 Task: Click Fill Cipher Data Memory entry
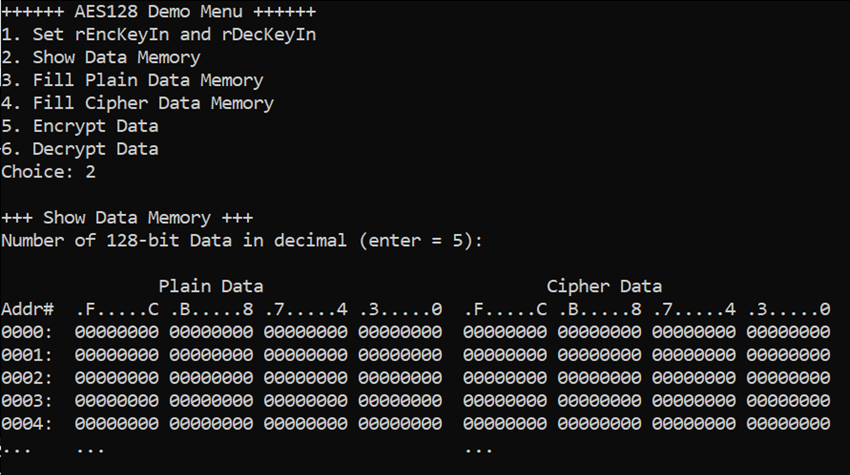point(138,103)
